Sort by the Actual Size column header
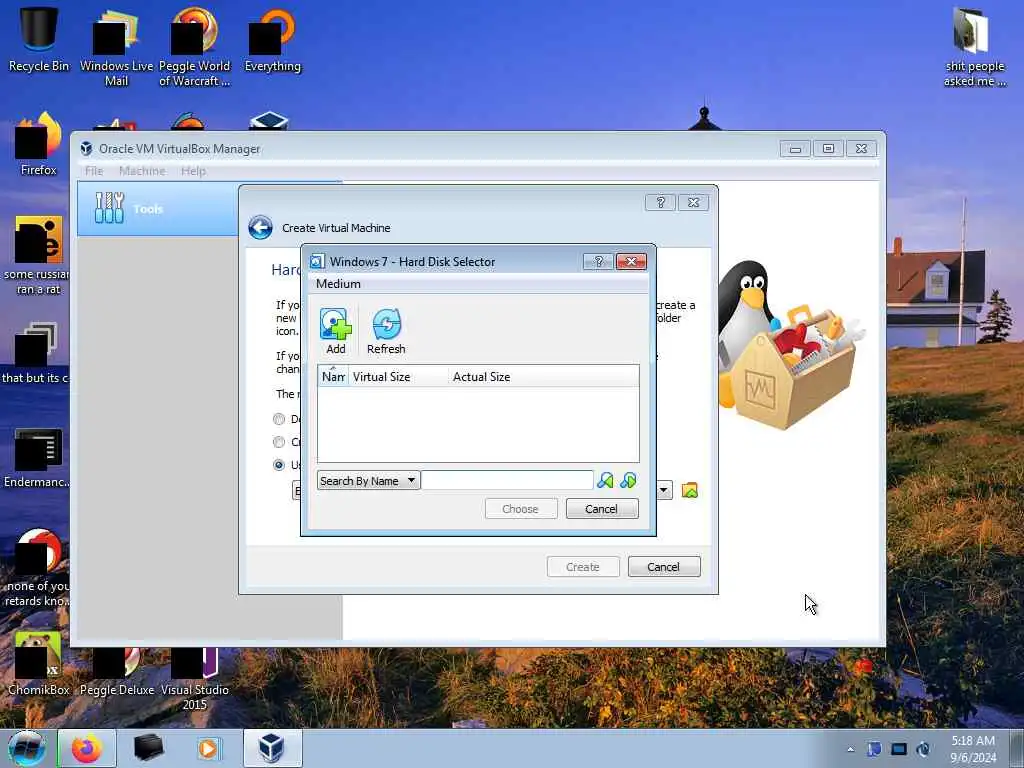This screenshot has width=1024, height=768. tap(543, 377)
